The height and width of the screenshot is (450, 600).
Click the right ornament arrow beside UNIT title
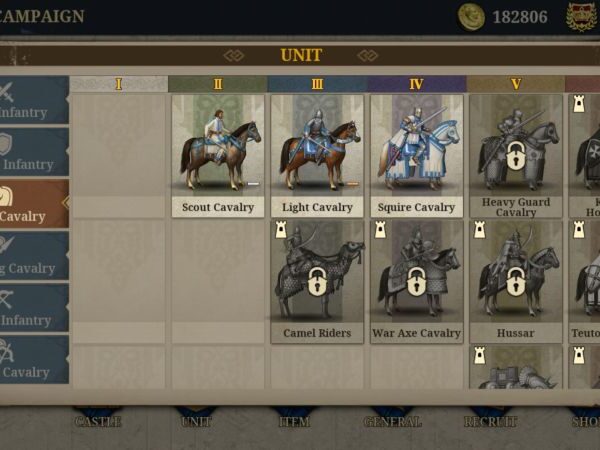[x=368, y=55]
